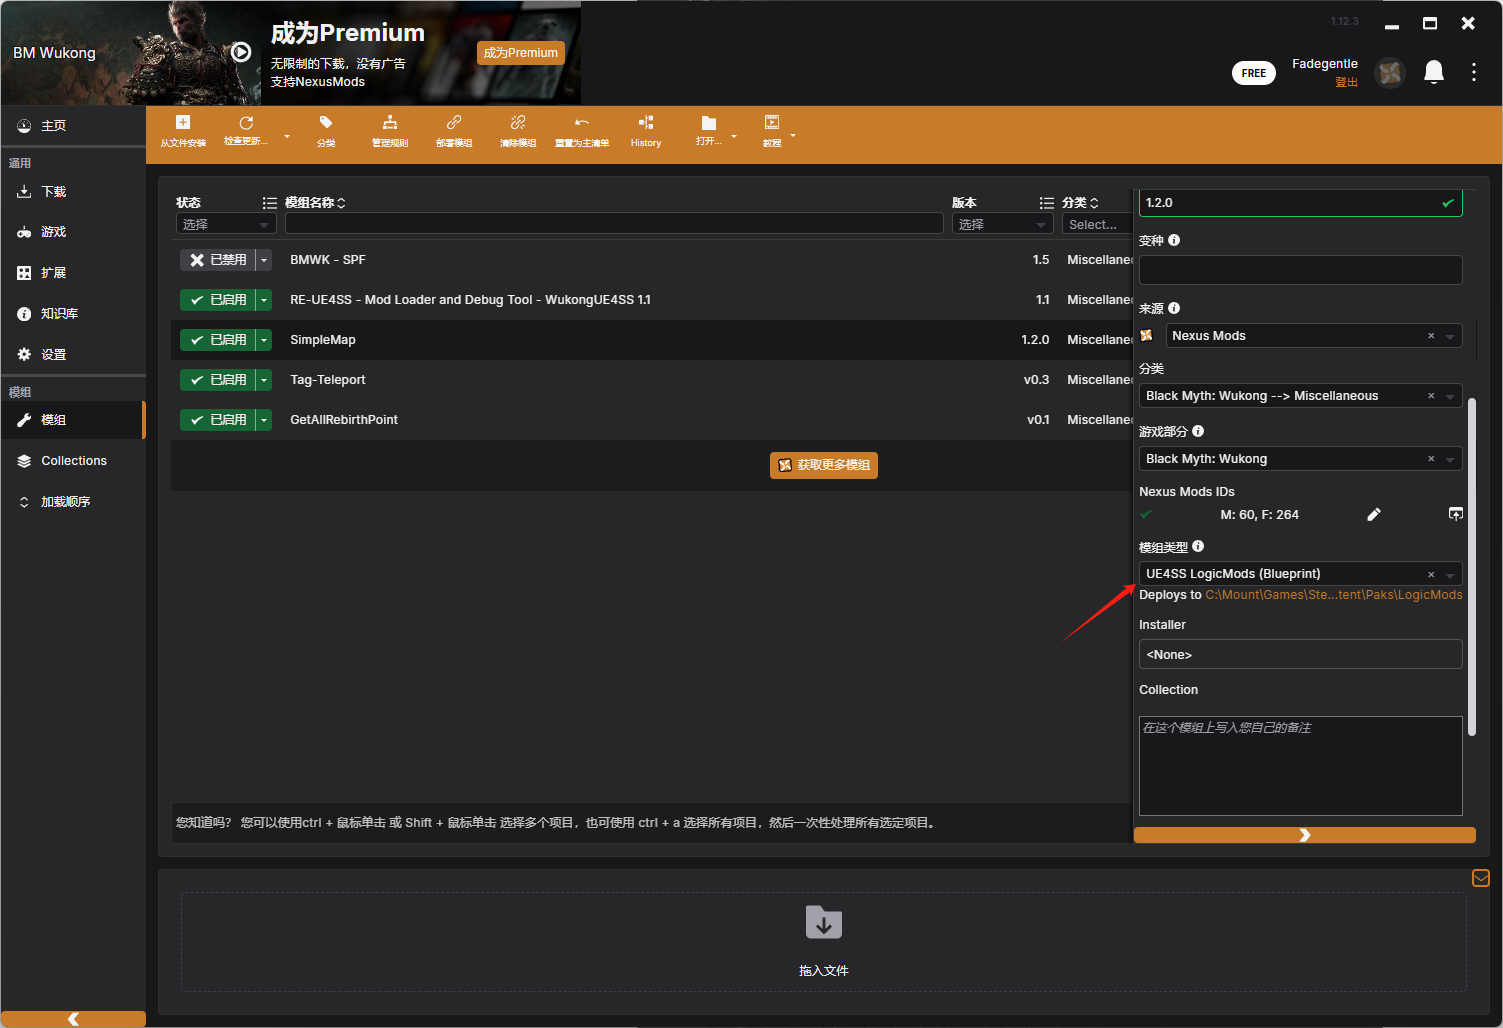Open 知识库 knowledge base in sidebar
Screen dimensions: 1503x1028
(73, 314)
